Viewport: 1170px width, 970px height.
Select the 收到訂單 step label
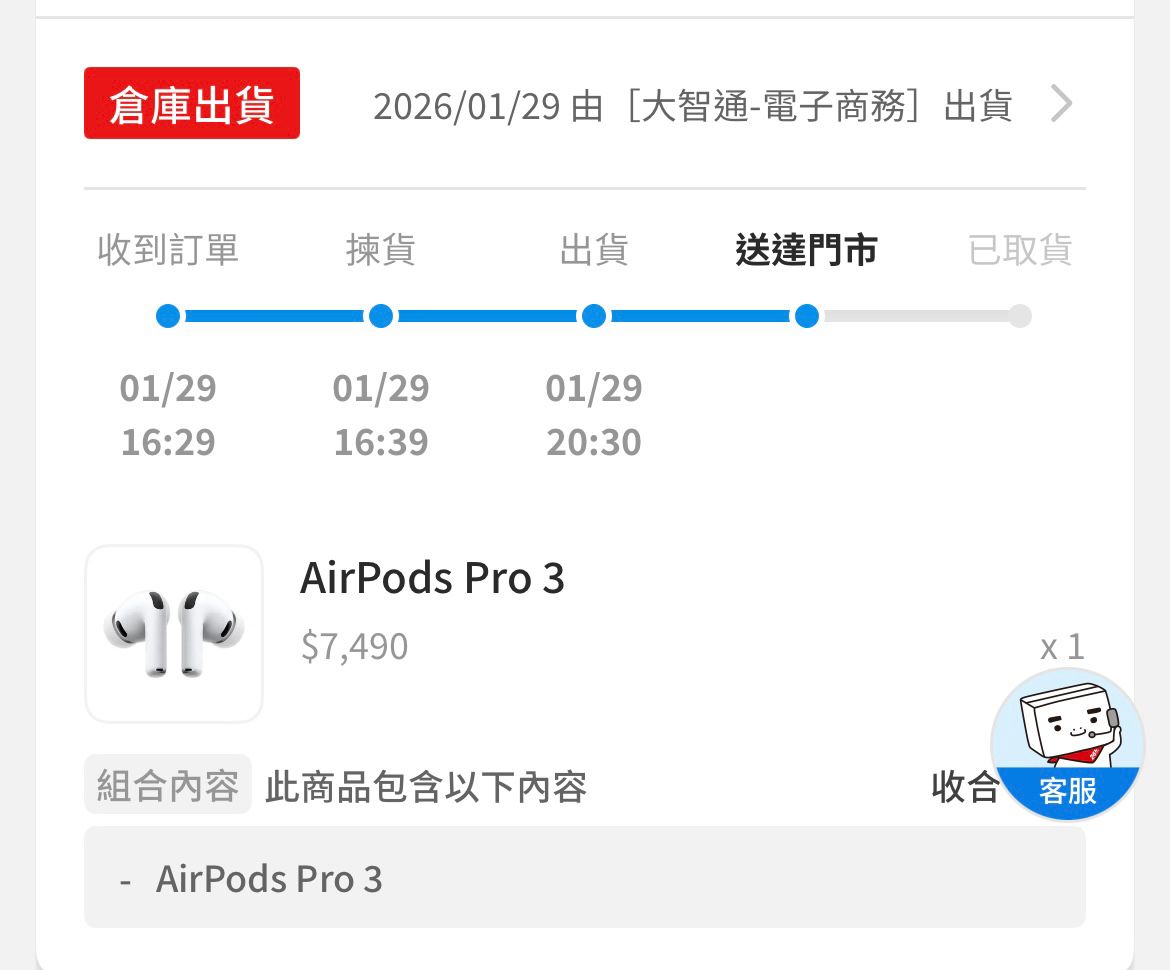coord(168,250)
